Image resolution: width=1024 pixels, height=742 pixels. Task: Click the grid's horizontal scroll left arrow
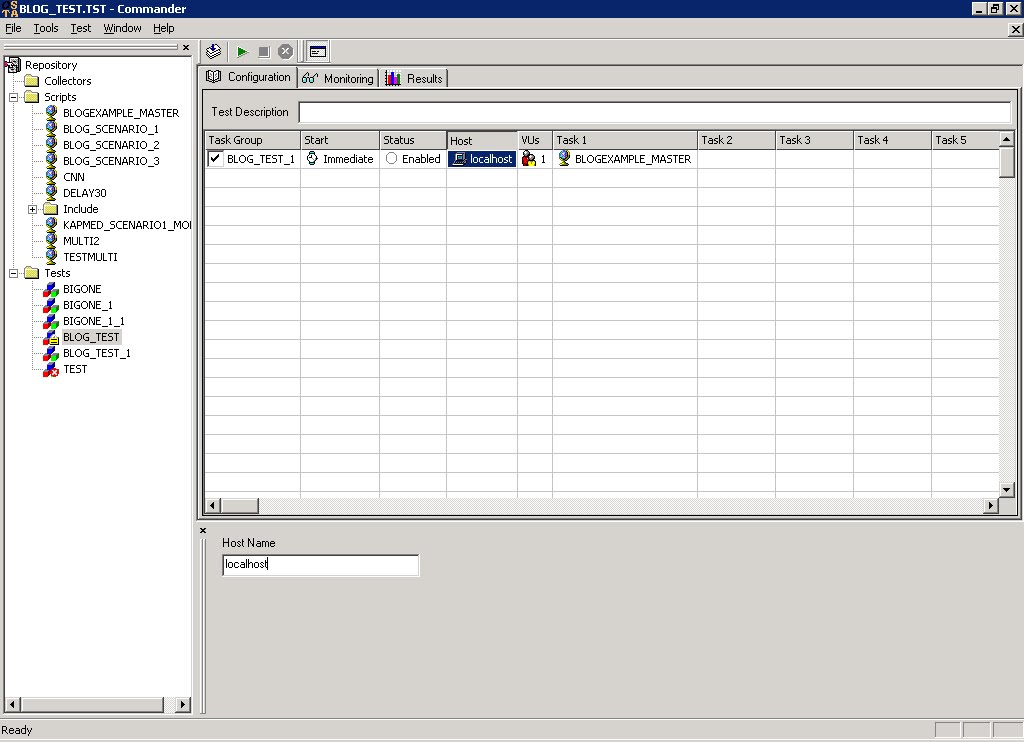[212, 506]
